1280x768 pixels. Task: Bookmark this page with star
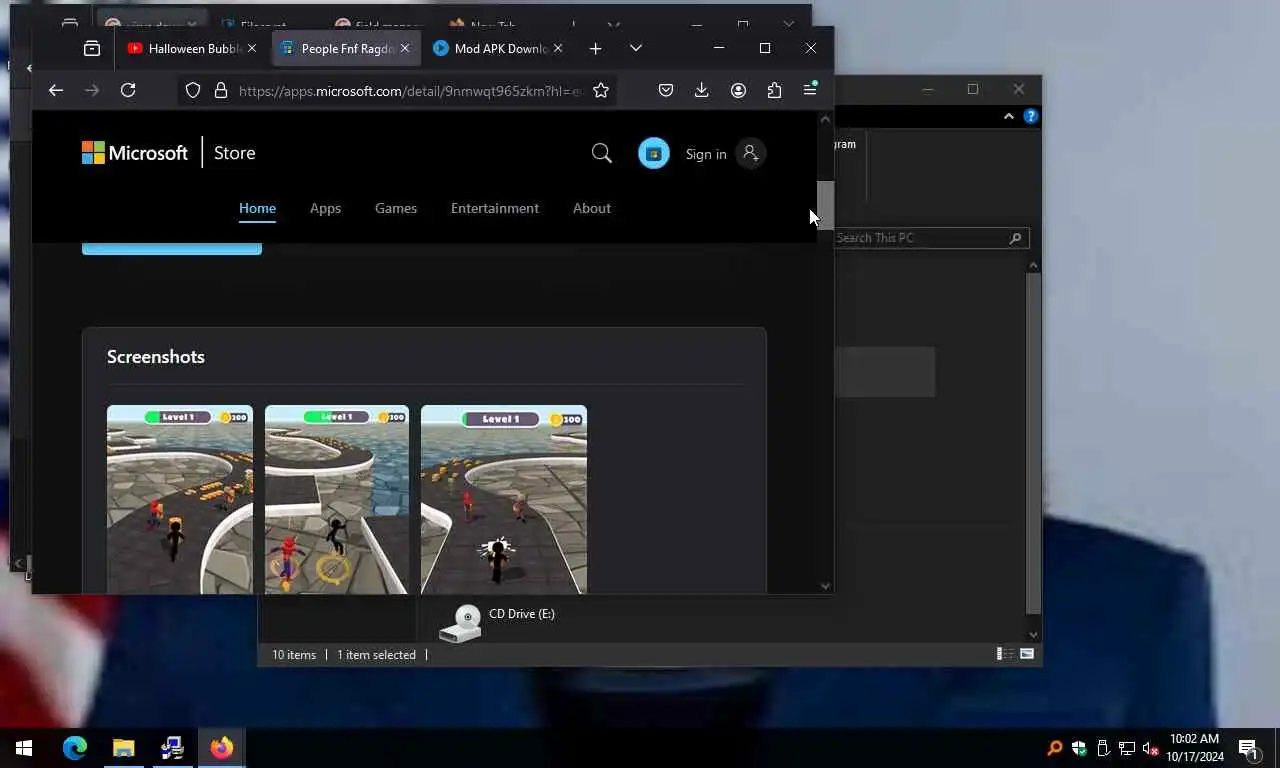(x=601, y=90)
